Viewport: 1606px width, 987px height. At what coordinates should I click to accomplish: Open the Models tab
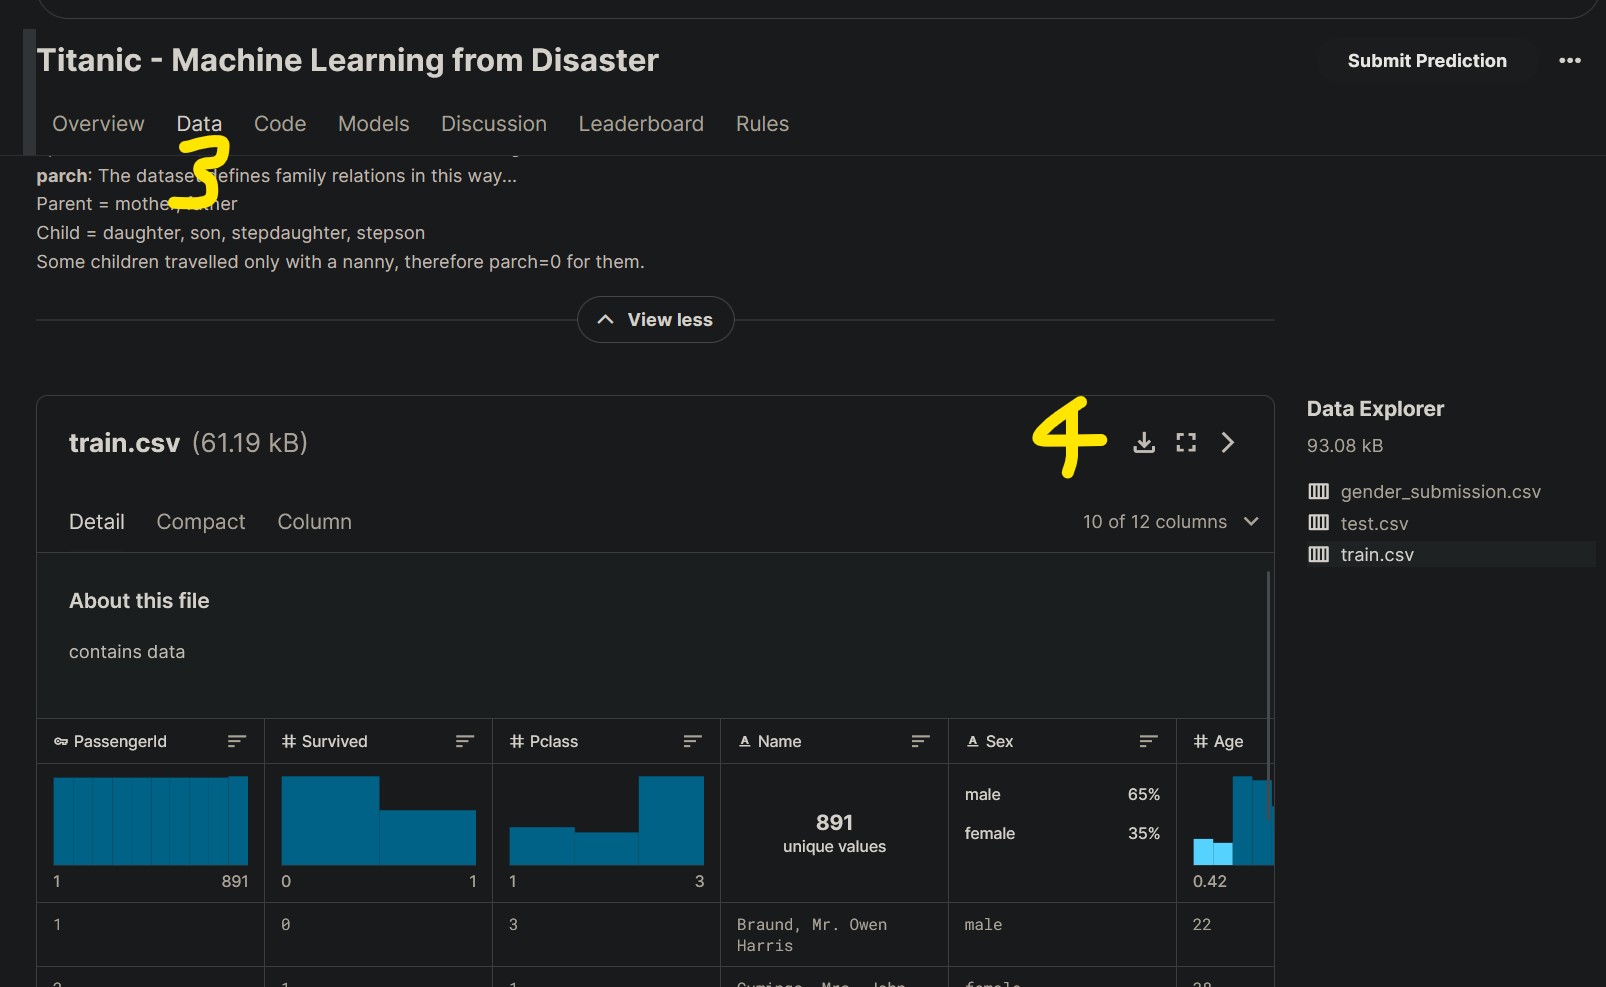[x=374, y=124]
